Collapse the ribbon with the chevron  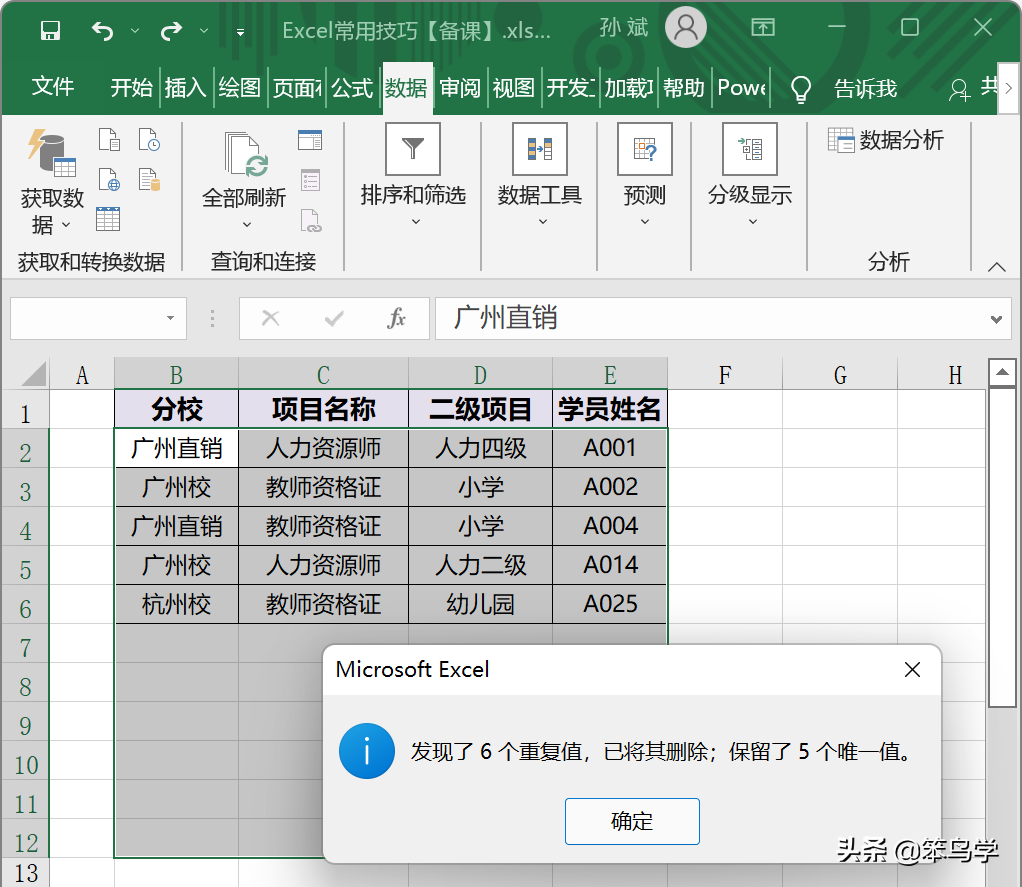(x=996, y=267)
